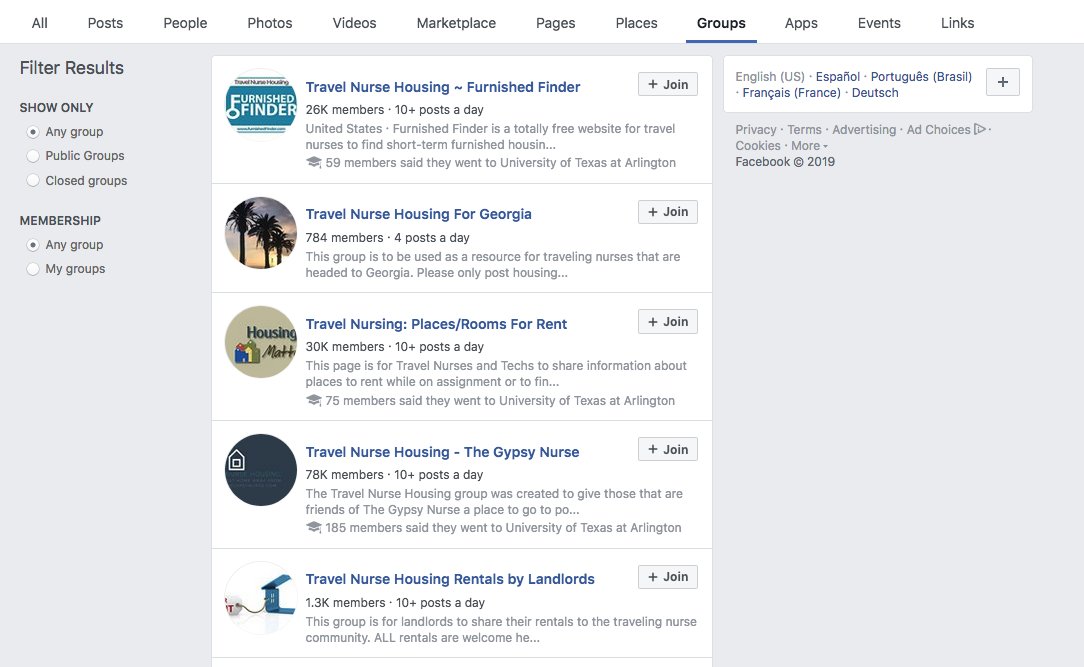Click the plus button to add a language
Image resolution: width=1084 pixels, height=667 pixels.
click(x=1002, y=82)
